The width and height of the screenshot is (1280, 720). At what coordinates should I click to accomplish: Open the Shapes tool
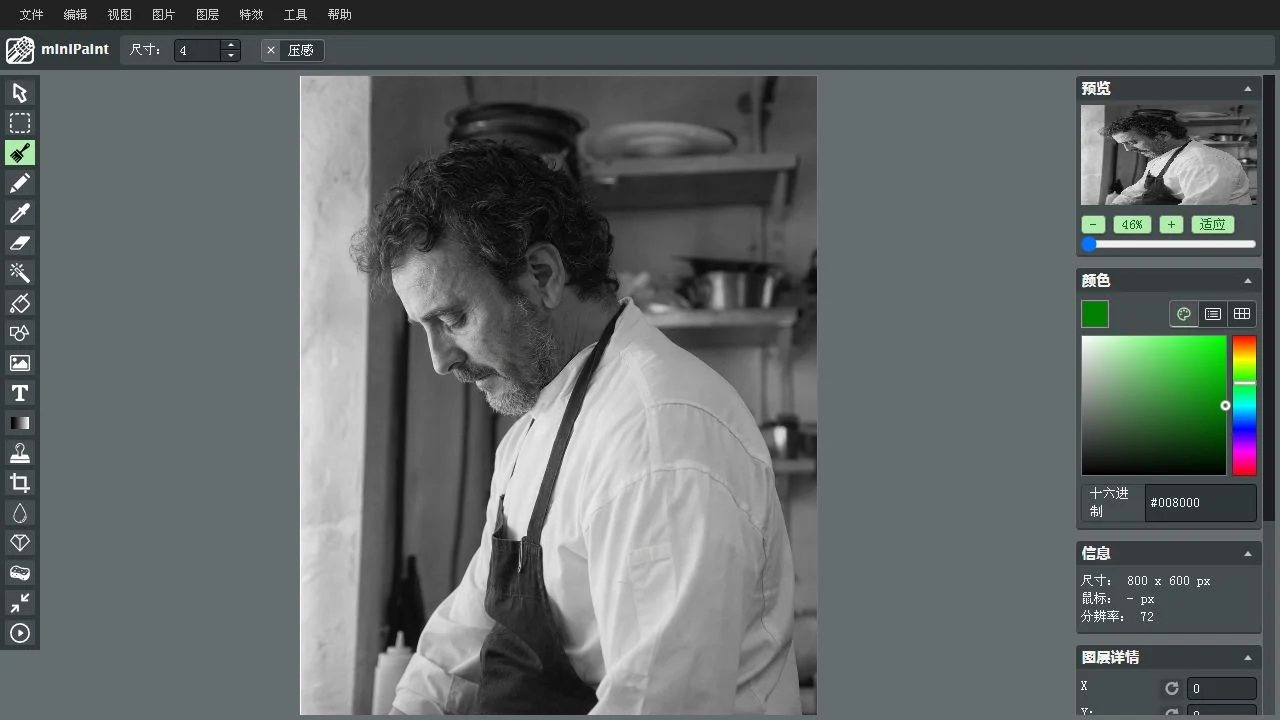tap(20, 333)
